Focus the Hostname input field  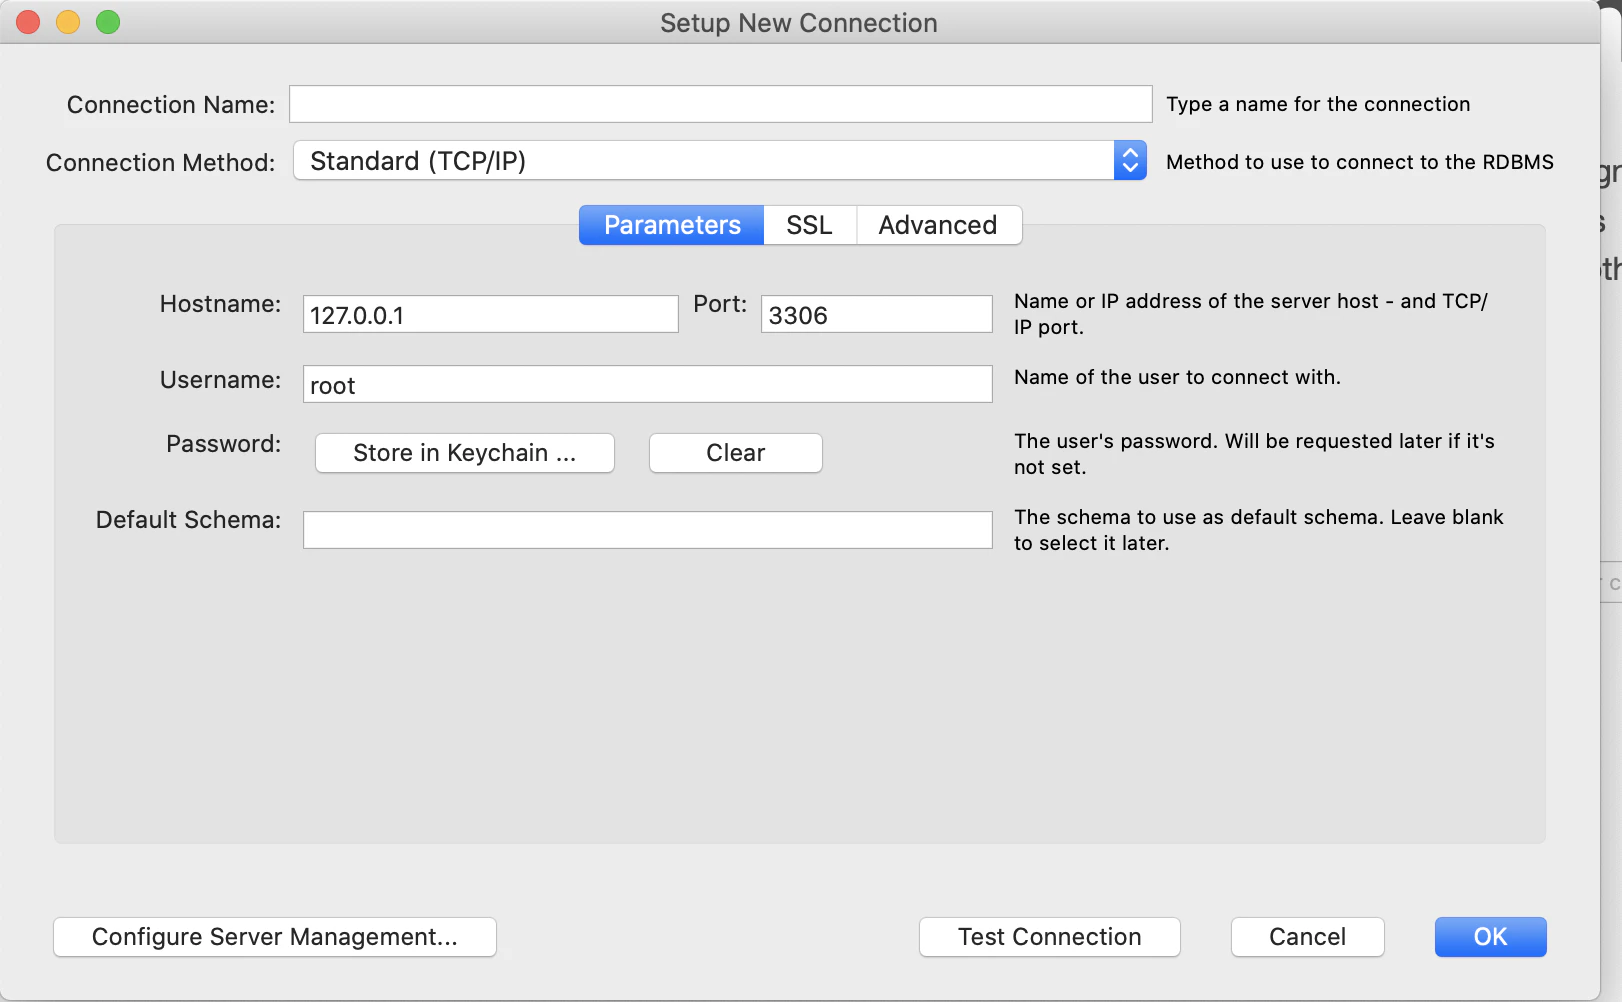(490, 314)
